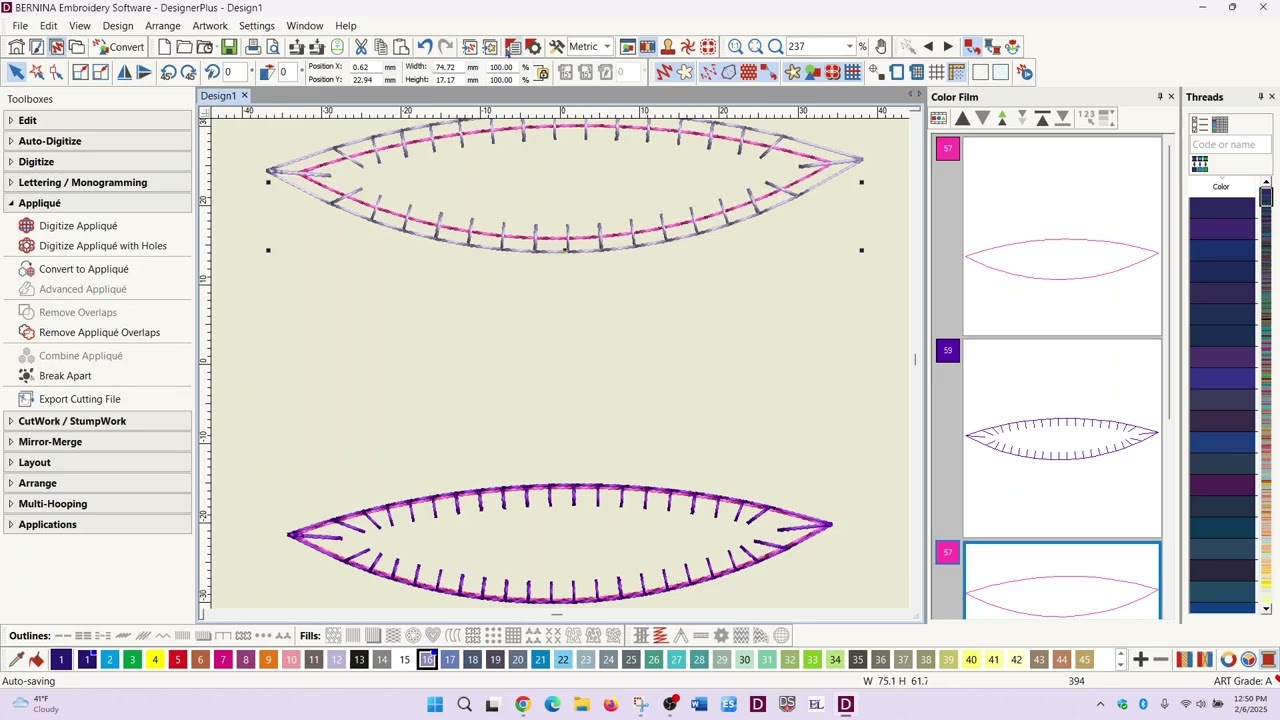
Task: Expand the Mirror-Merge toolbox
Action: pos(97,442)
